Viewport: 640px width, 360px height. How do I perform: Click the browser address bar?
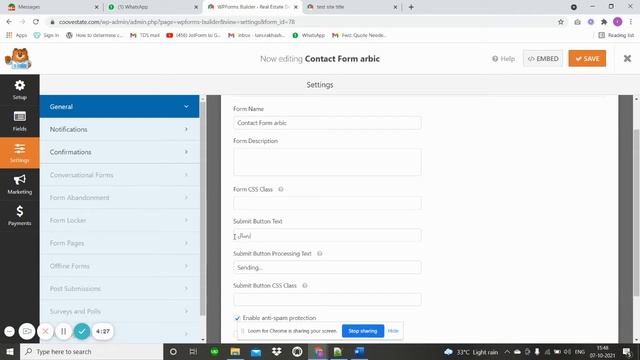302,22
